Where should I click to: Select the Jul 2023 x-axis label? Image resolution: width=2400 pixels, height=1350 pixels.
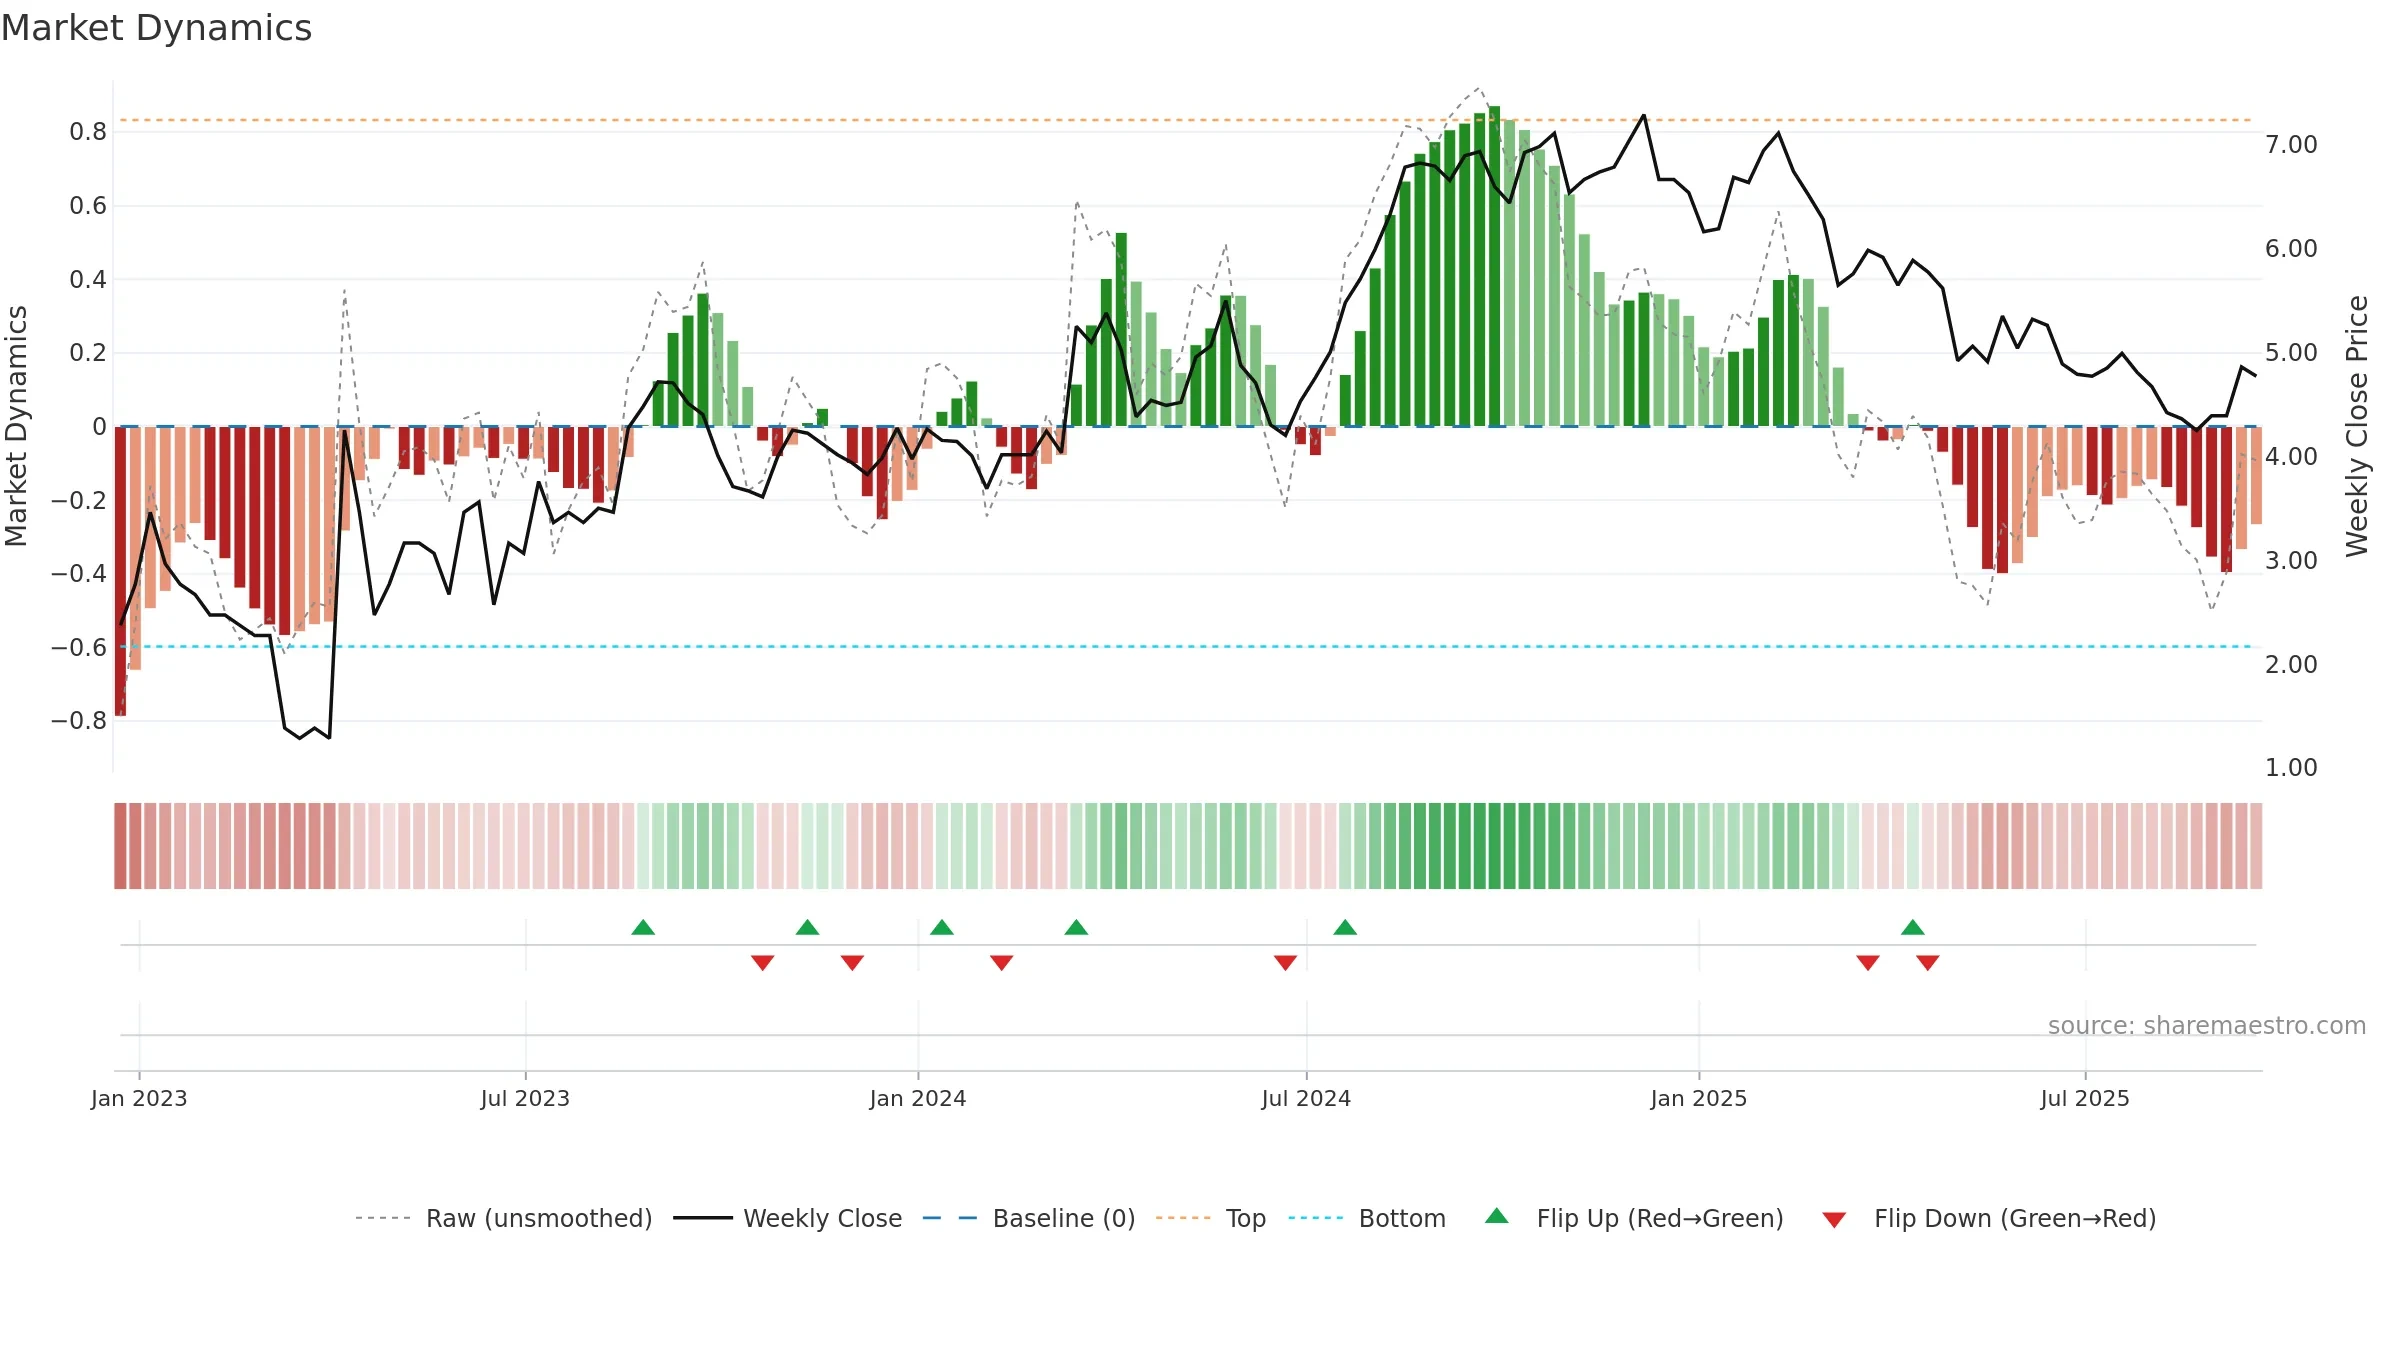(525, 1099)
